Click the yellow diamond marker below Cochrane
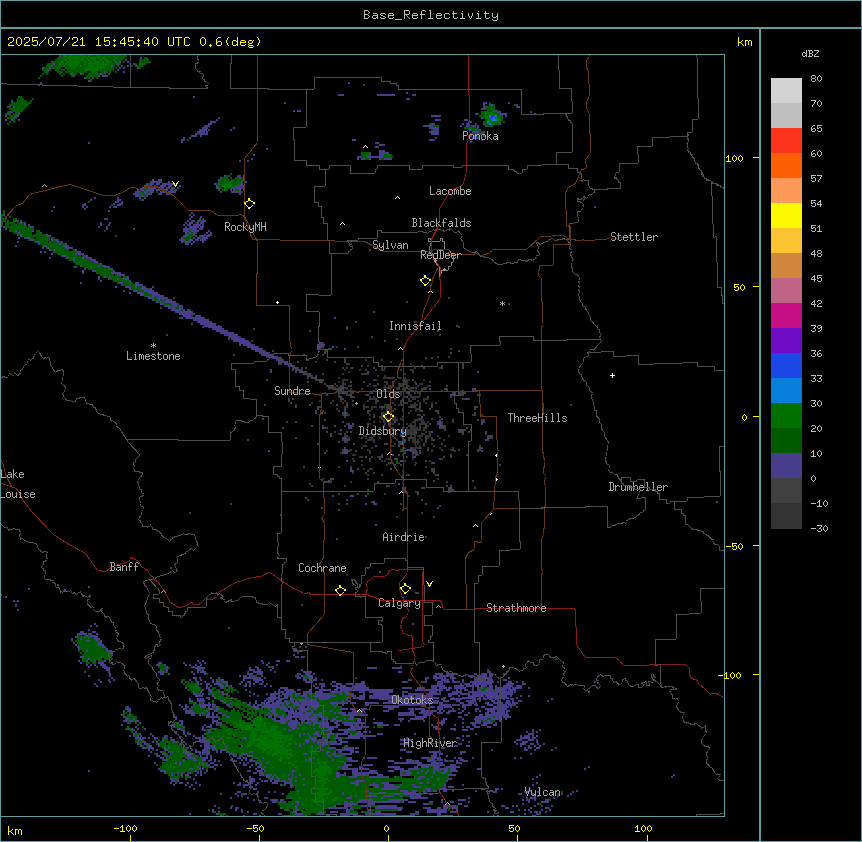Image resolution: width=862 pixels, height=842 pixels. (340, 590)
